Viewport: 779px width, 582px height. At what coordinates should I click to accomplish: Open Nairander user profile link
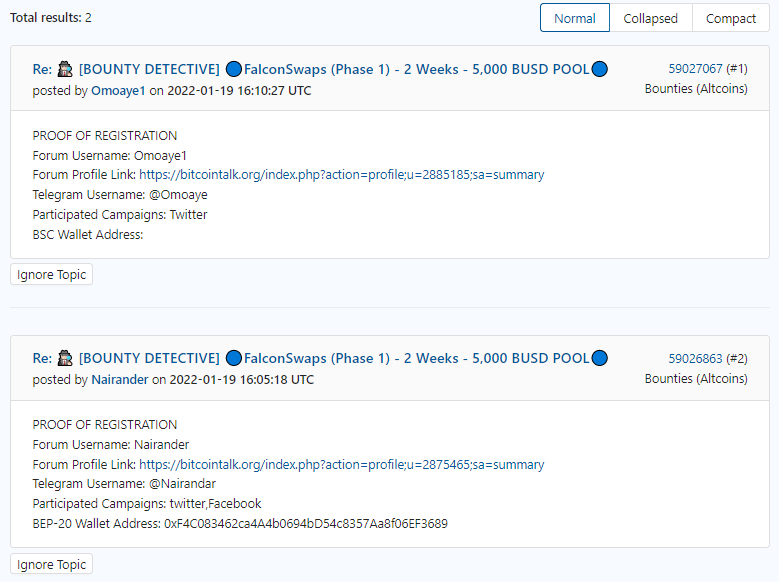pos(120,380)
